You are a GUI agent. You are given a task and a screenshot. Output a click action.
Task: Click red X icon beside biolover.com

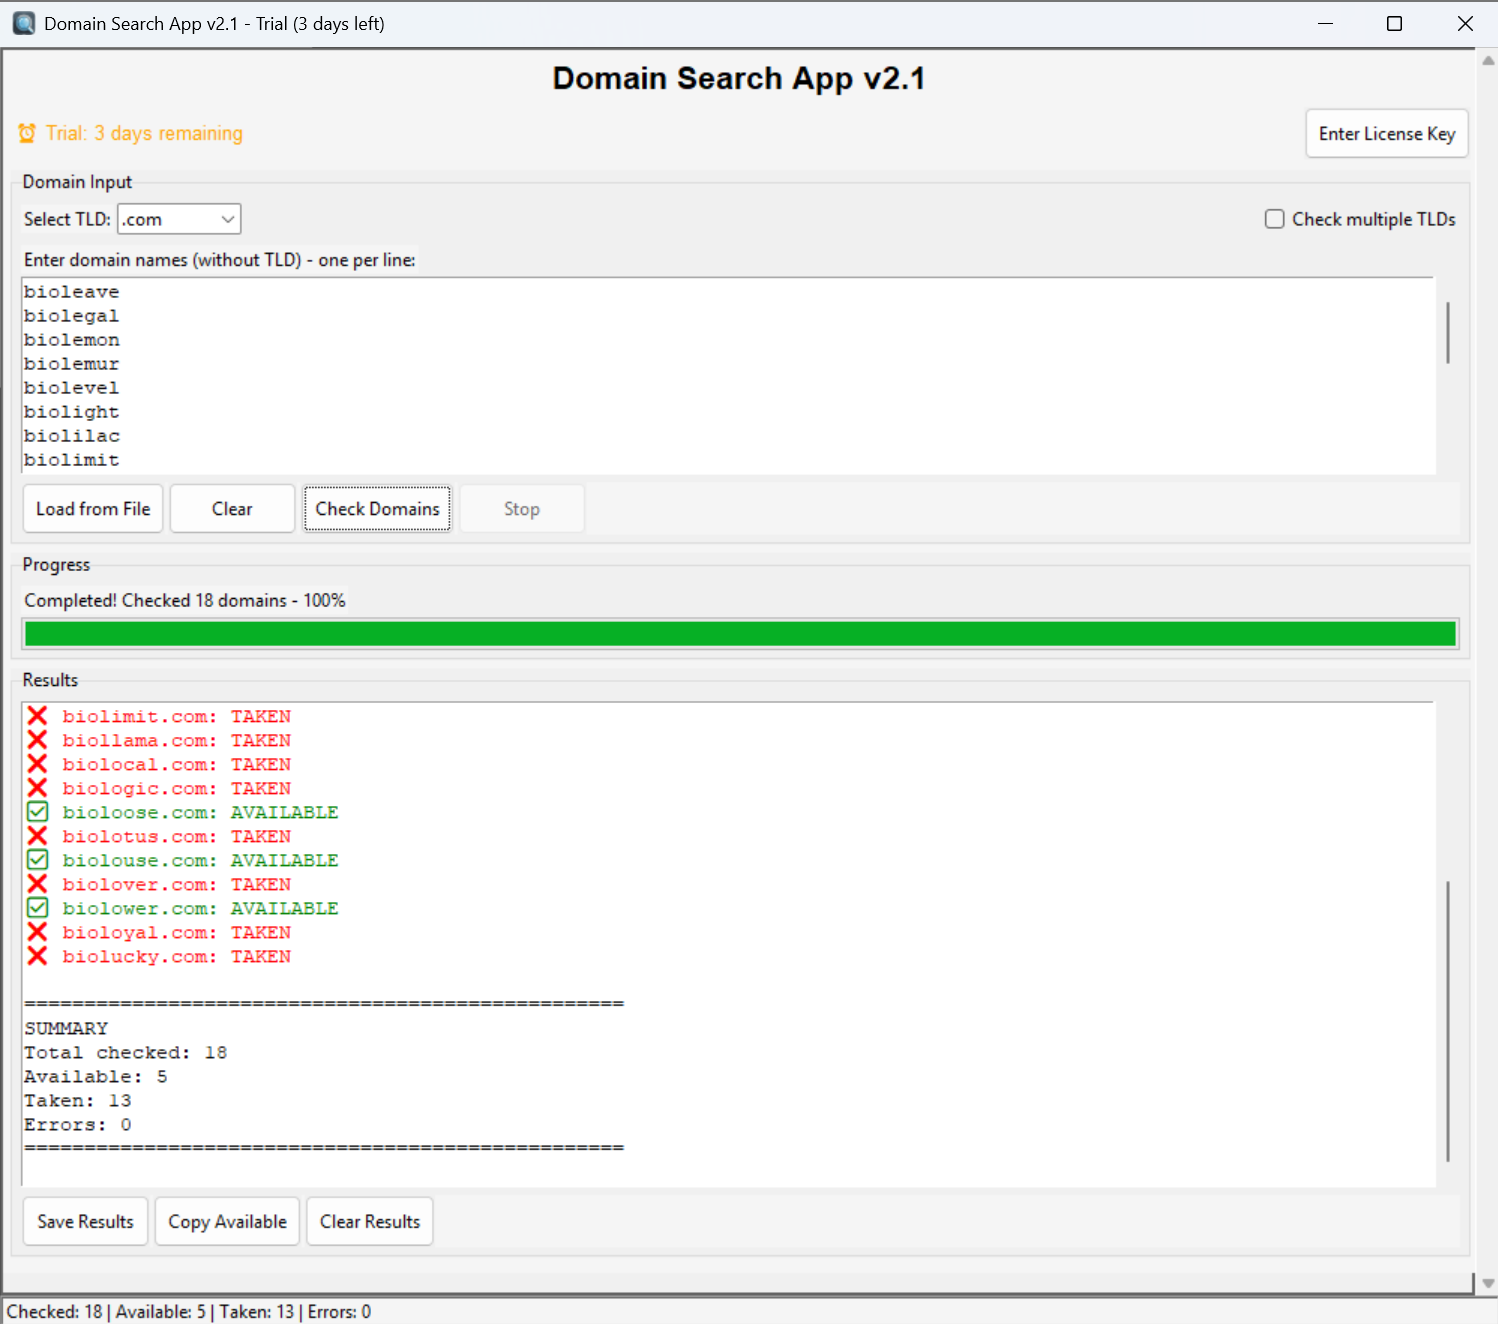(37, 884)
